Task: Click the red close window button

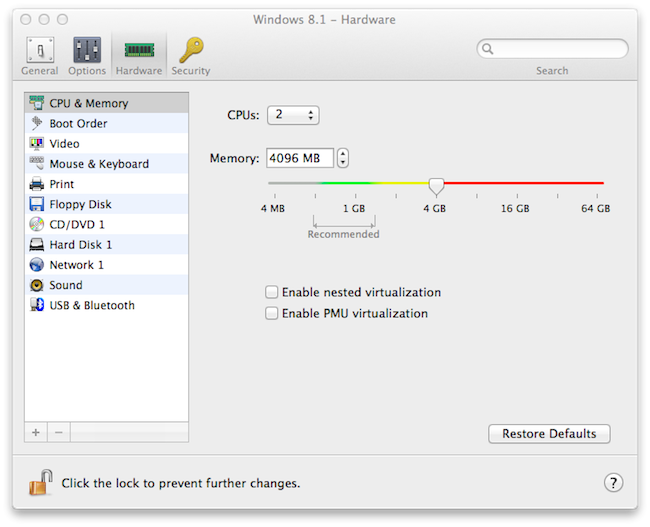Action: pyautogui.click(x=26, y=19)
